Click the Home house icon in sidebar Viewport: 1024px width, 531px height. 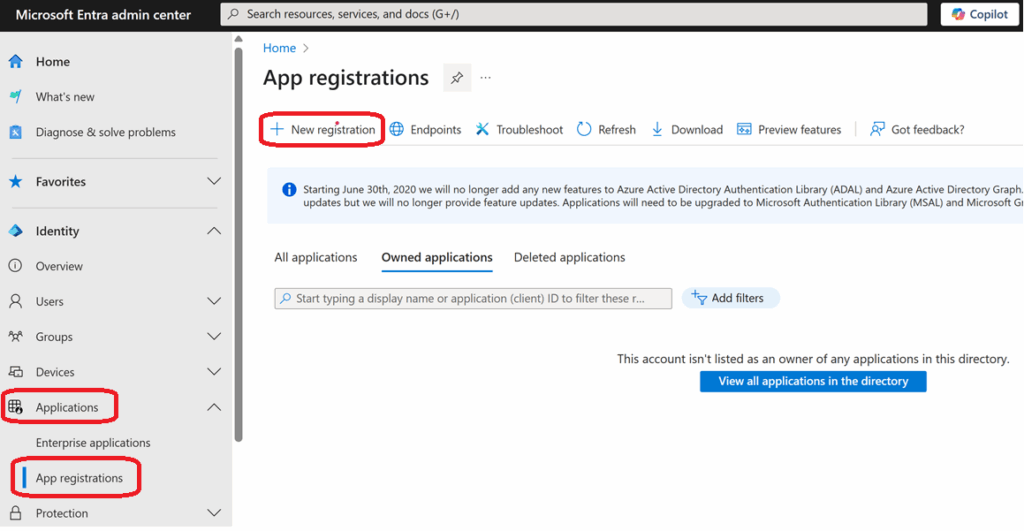[16, 61]
